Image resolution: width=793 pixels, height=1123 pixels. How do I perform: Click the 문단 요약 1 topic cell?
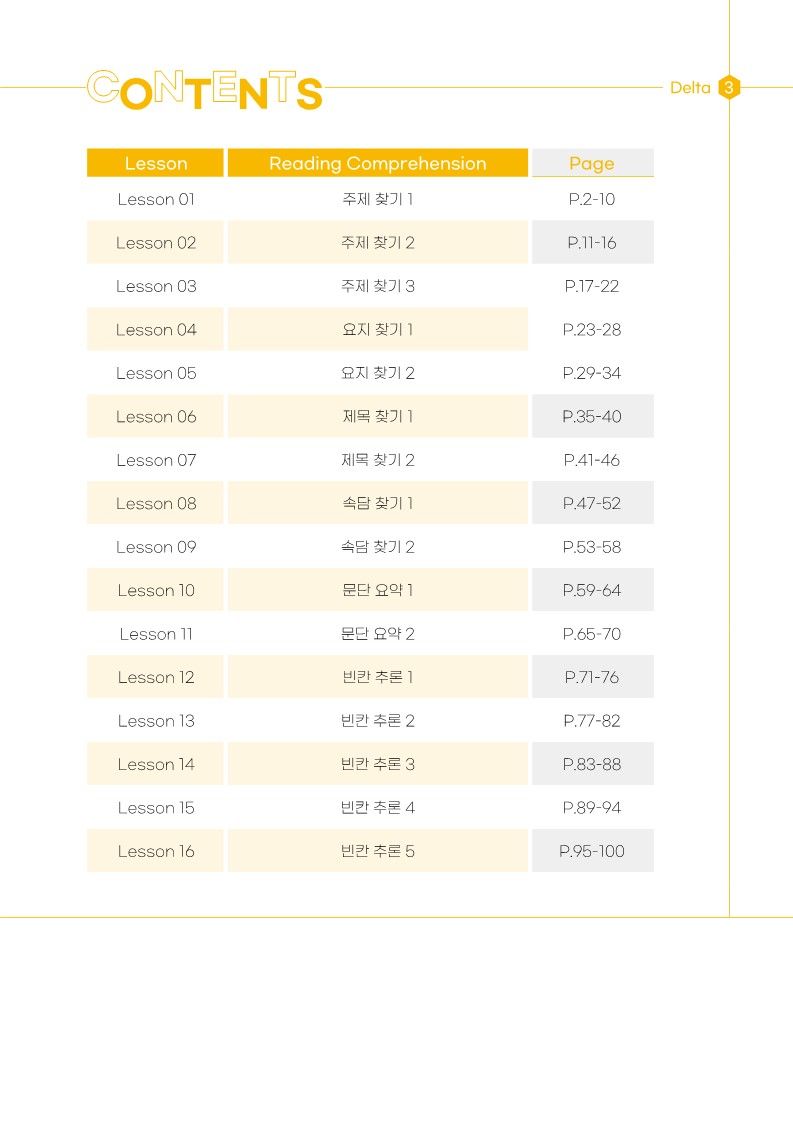(x=378, y=591)
